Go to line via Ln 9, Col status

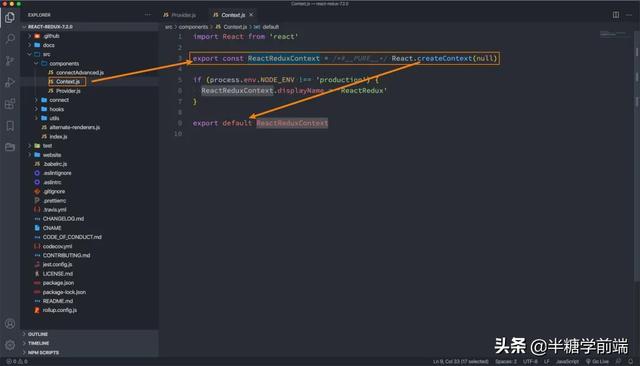[460, 362]
